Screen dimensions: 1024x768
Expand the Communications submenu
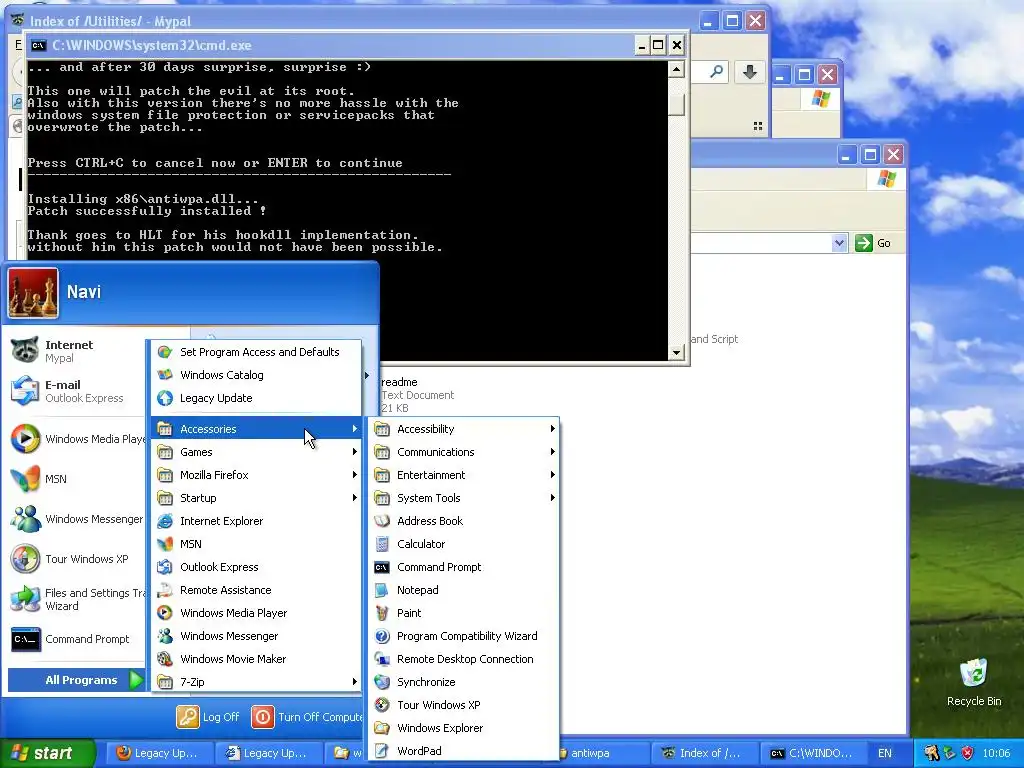[464, 452]
